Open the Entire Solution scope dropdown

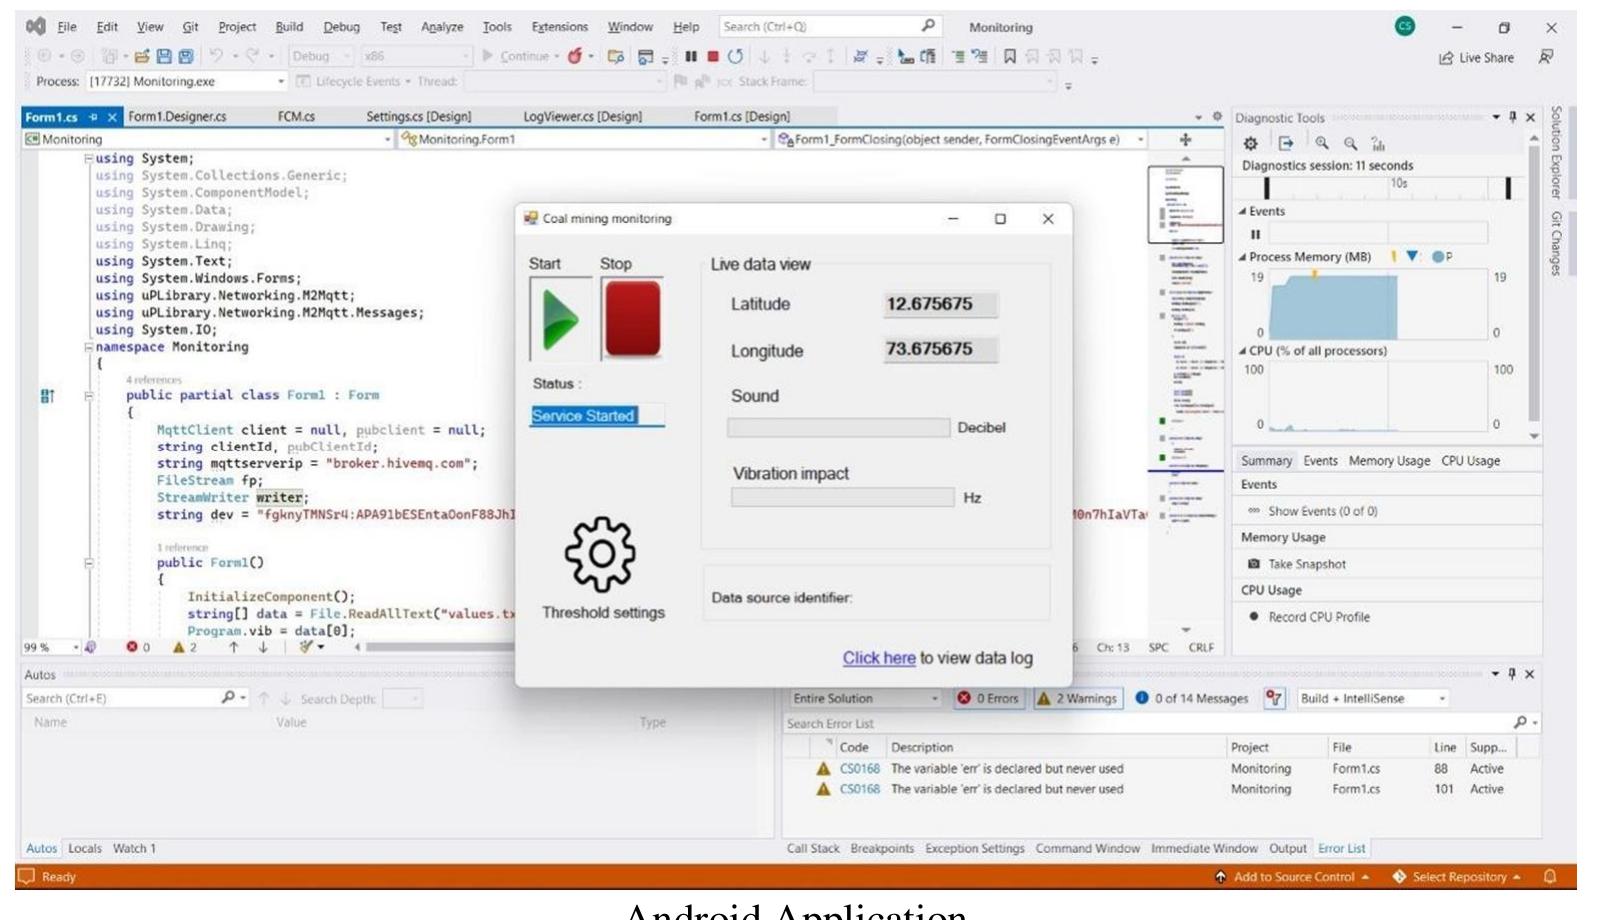pyautogui.click(x=865, y=698)
